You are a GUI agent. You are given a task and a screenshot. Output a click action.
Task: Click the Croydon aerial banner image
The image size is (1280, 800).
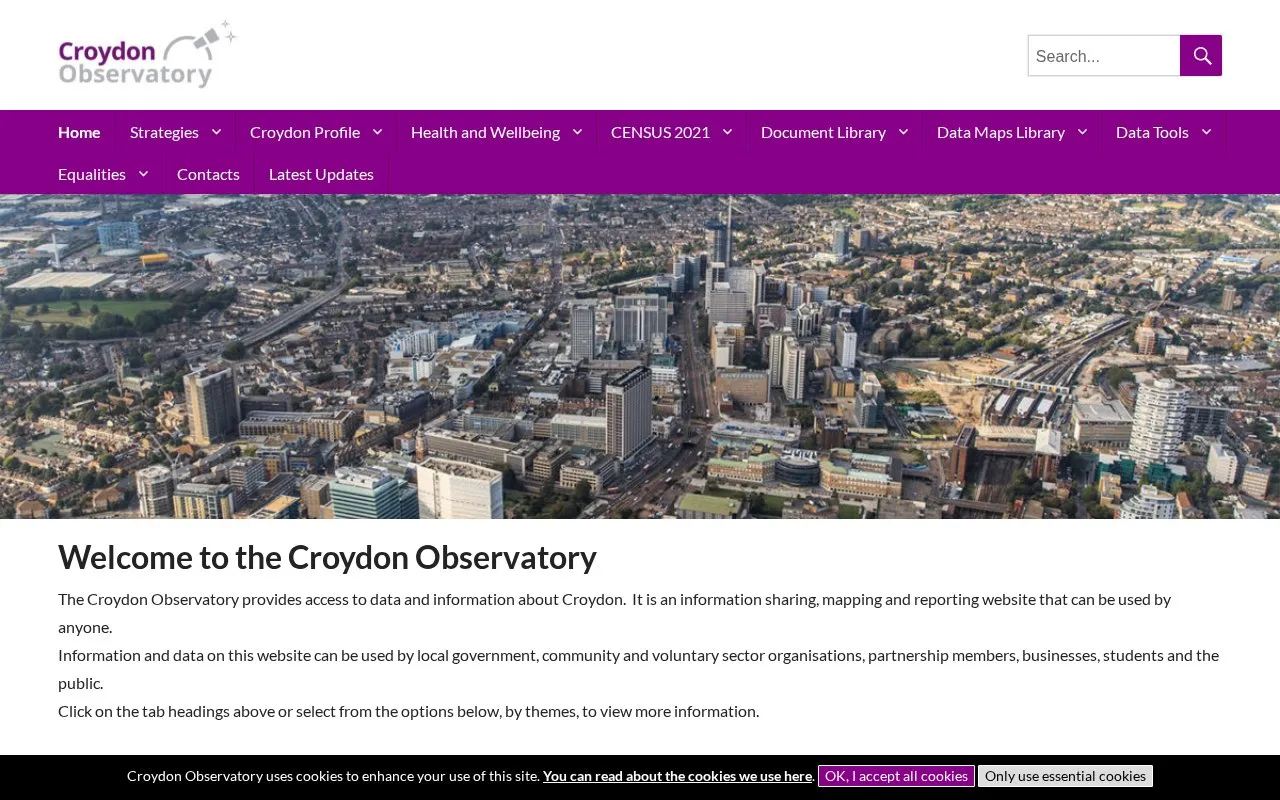click(x=640, y=357)
